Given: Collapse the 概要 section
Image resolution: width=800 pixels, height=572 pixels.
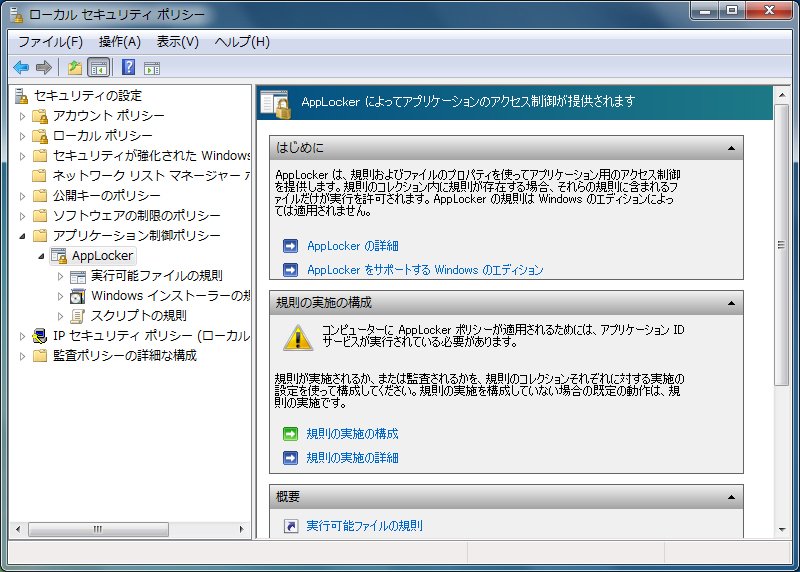Looking at the screenshot, I should click(731, 497).
